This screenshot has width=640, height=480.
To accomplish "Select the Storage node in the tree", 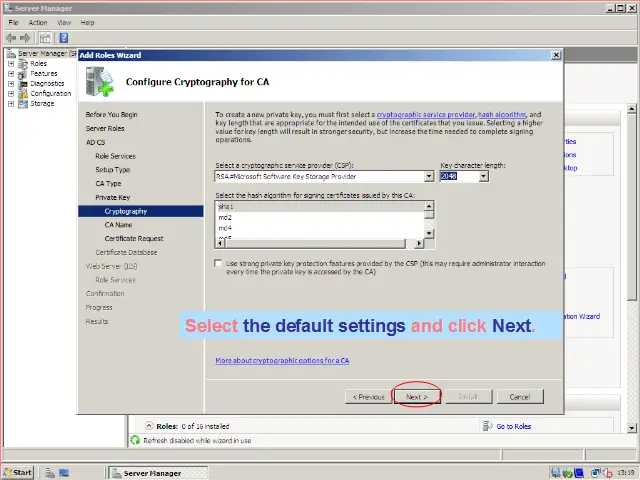I will (x=42, y=104).
